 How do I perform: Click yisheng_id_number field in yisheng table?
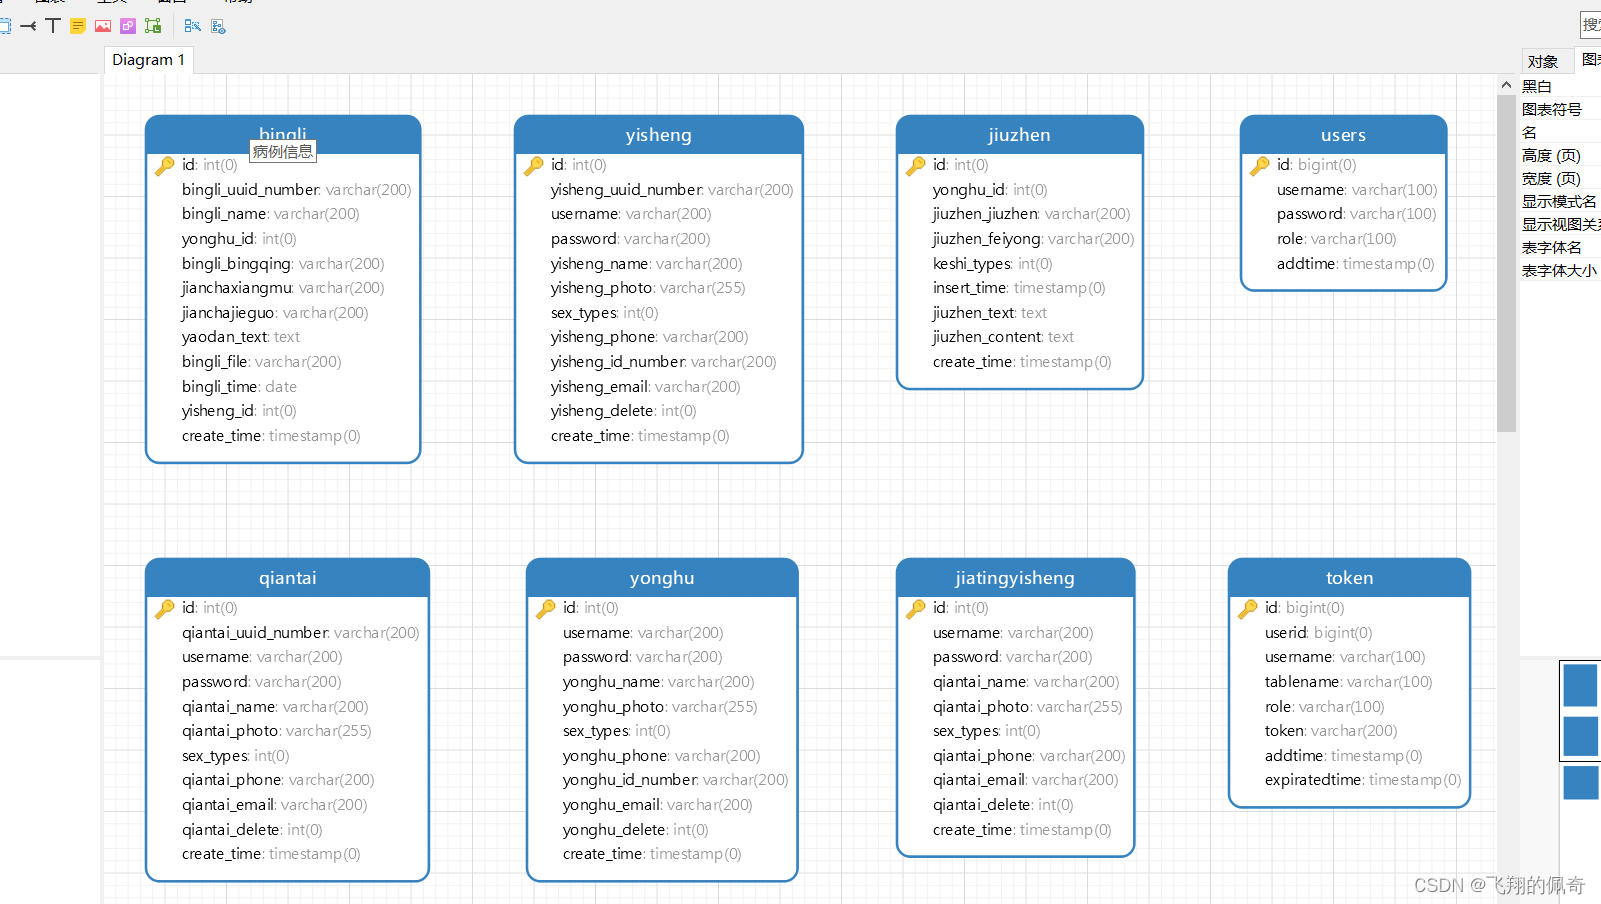663,362
